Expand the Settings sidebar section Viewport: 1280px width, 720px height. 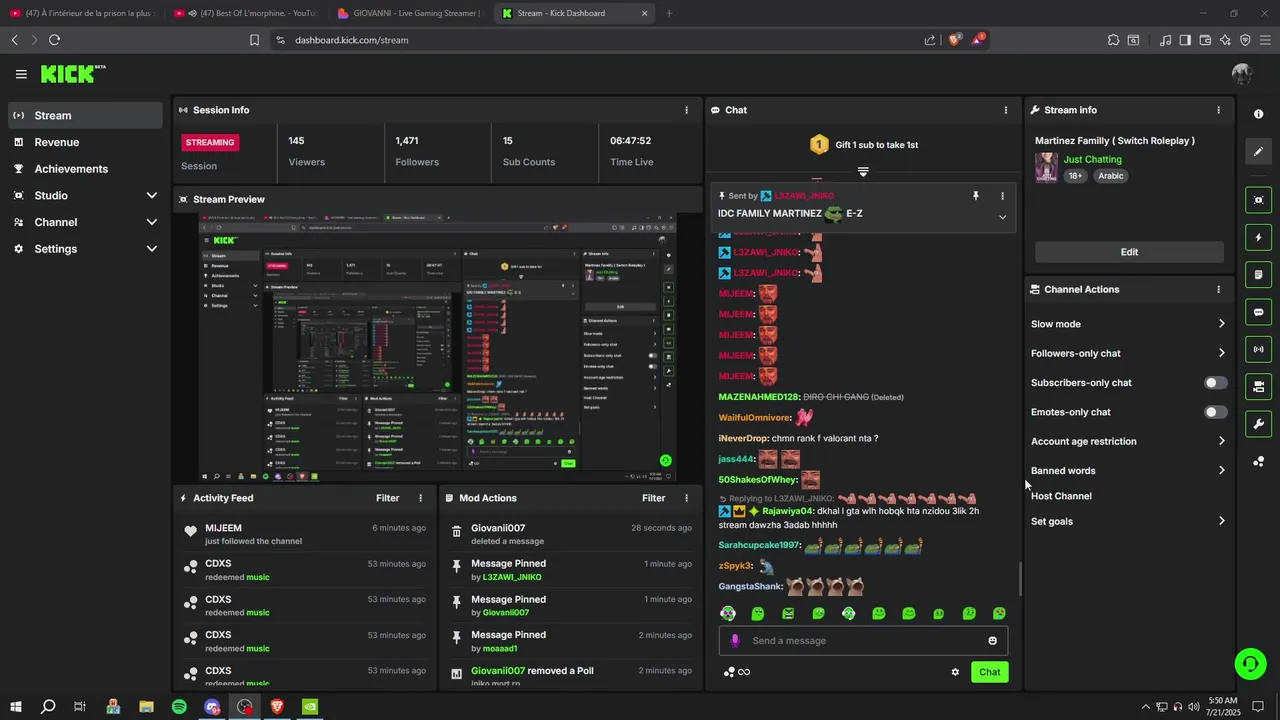85,249
